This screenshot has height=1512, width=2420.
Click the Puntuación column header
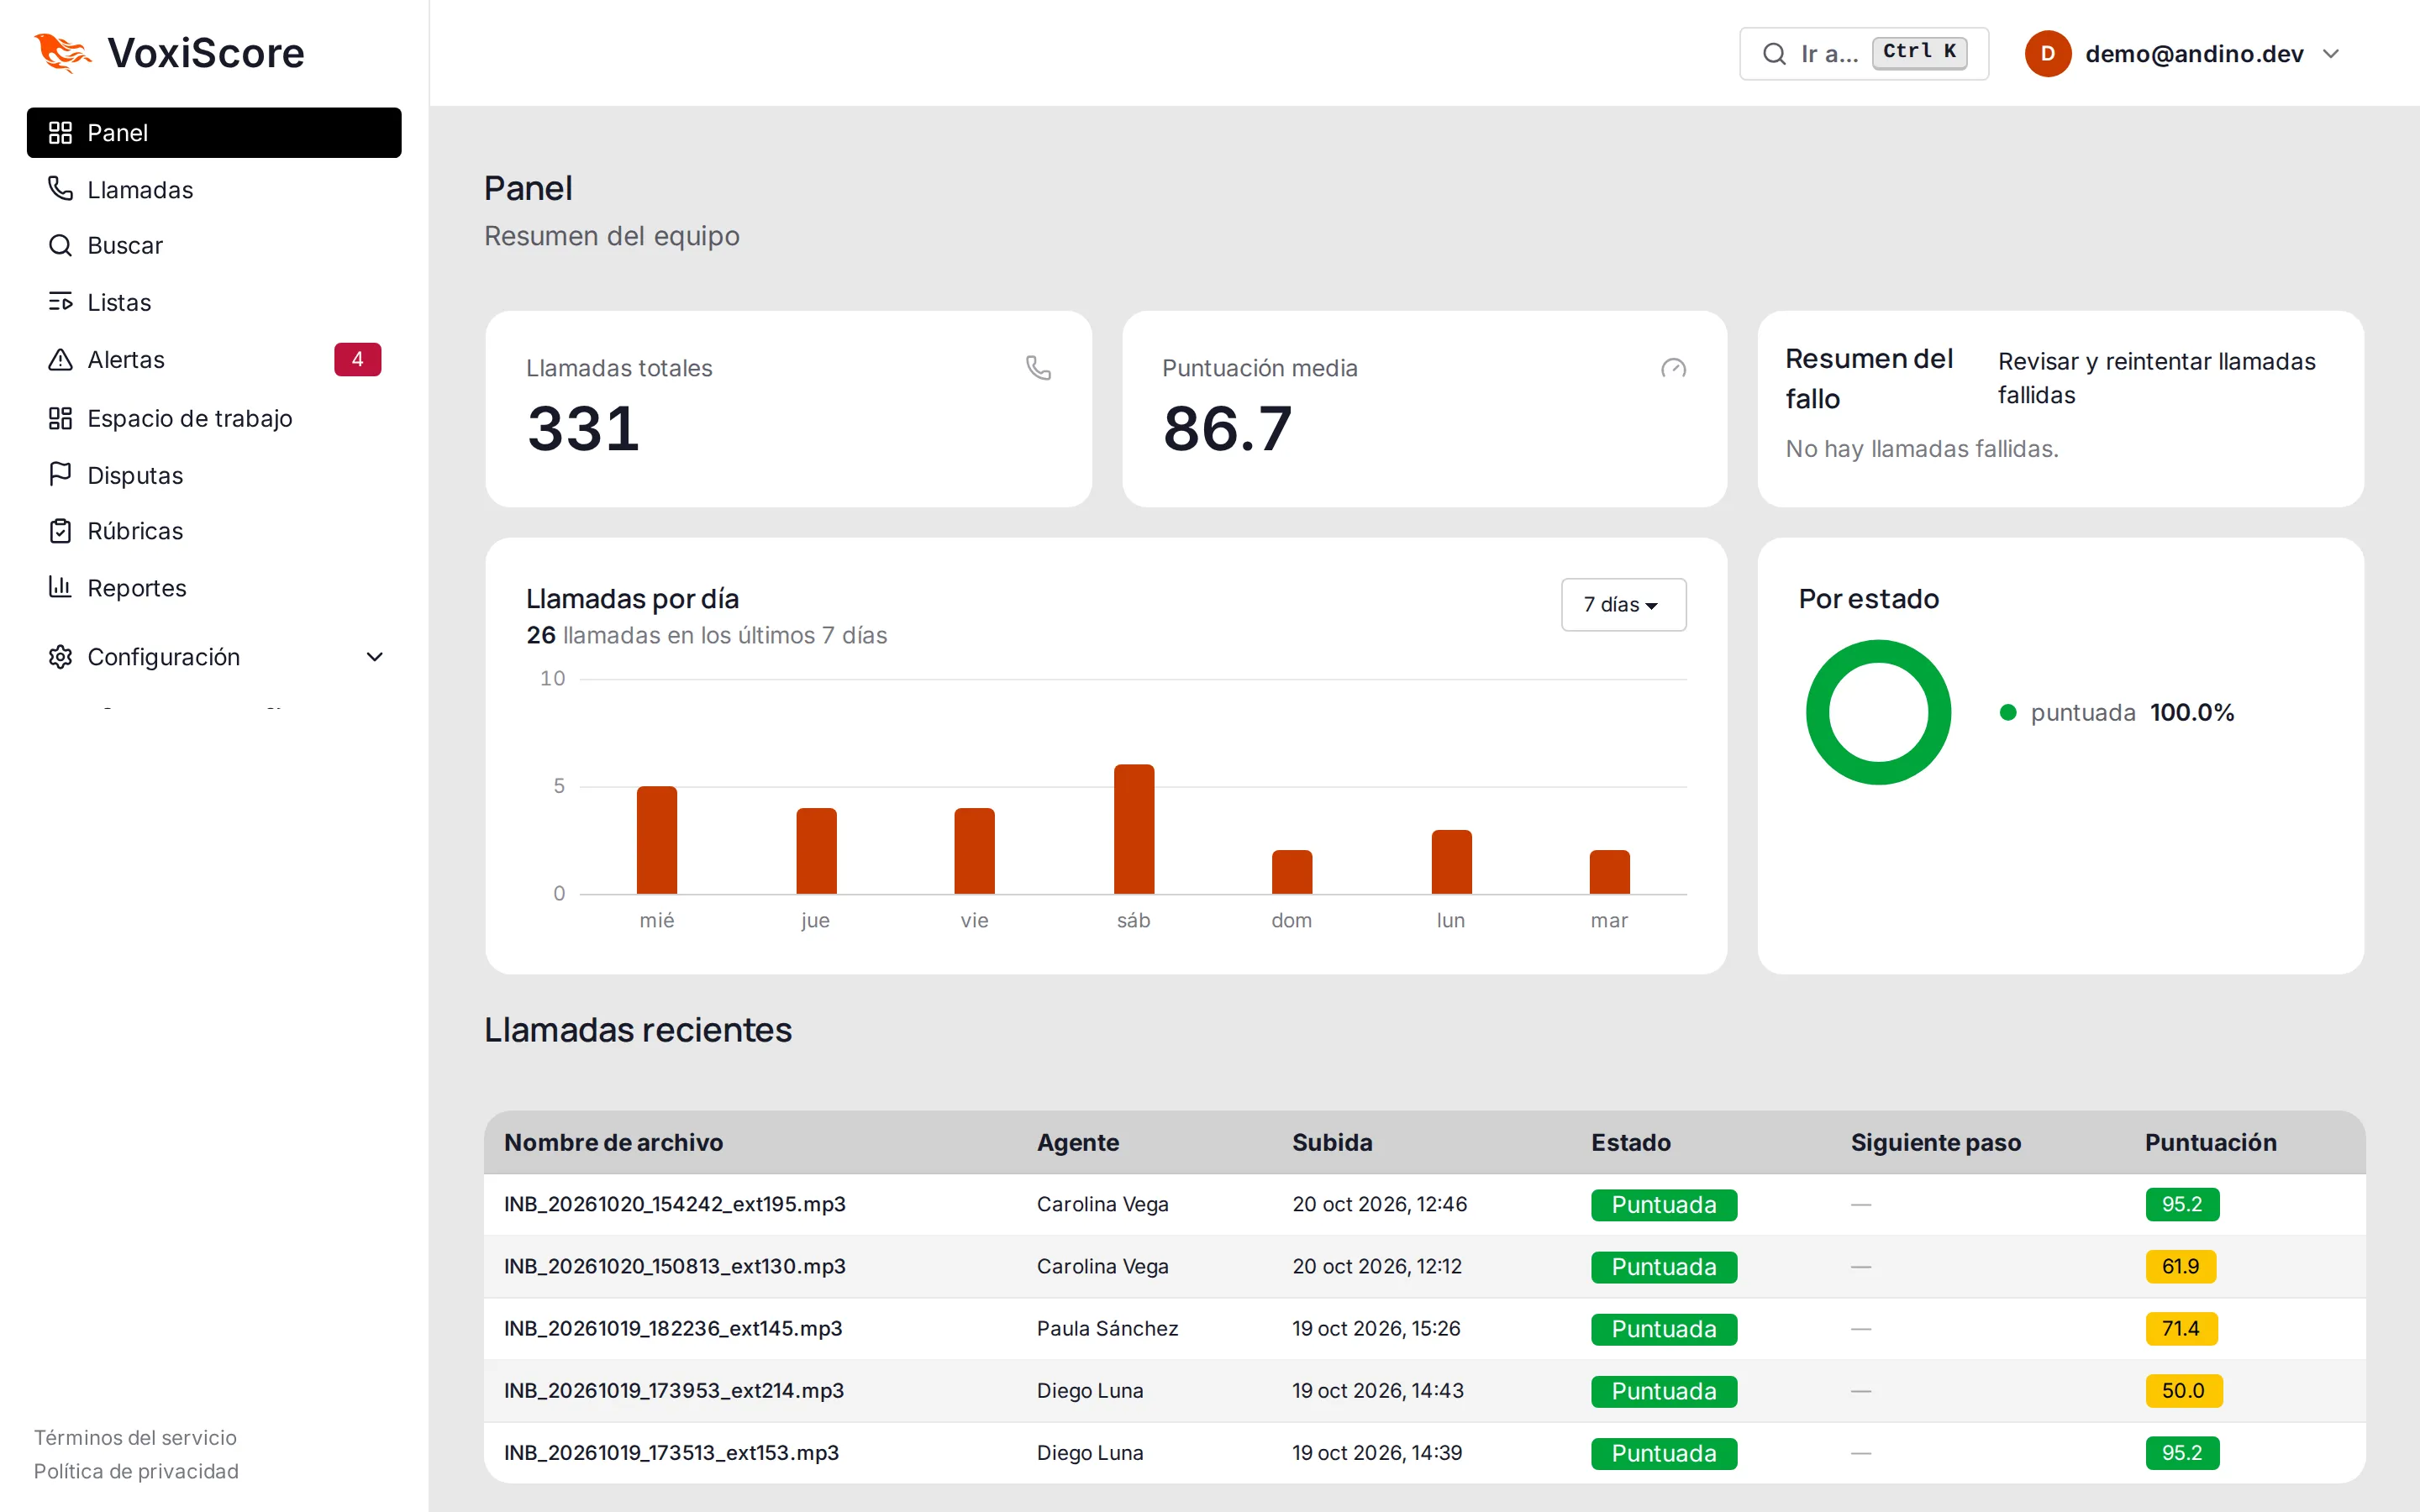coord(2210,1142)
